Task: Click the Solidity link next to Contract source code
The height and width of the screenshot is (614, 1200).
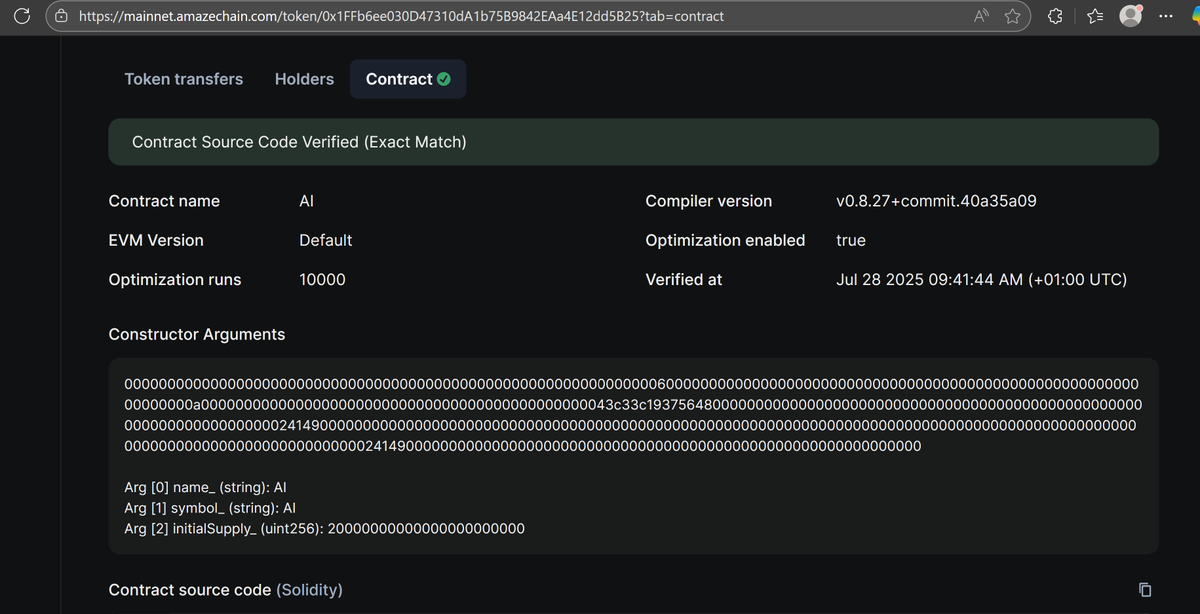Action: 309,590
